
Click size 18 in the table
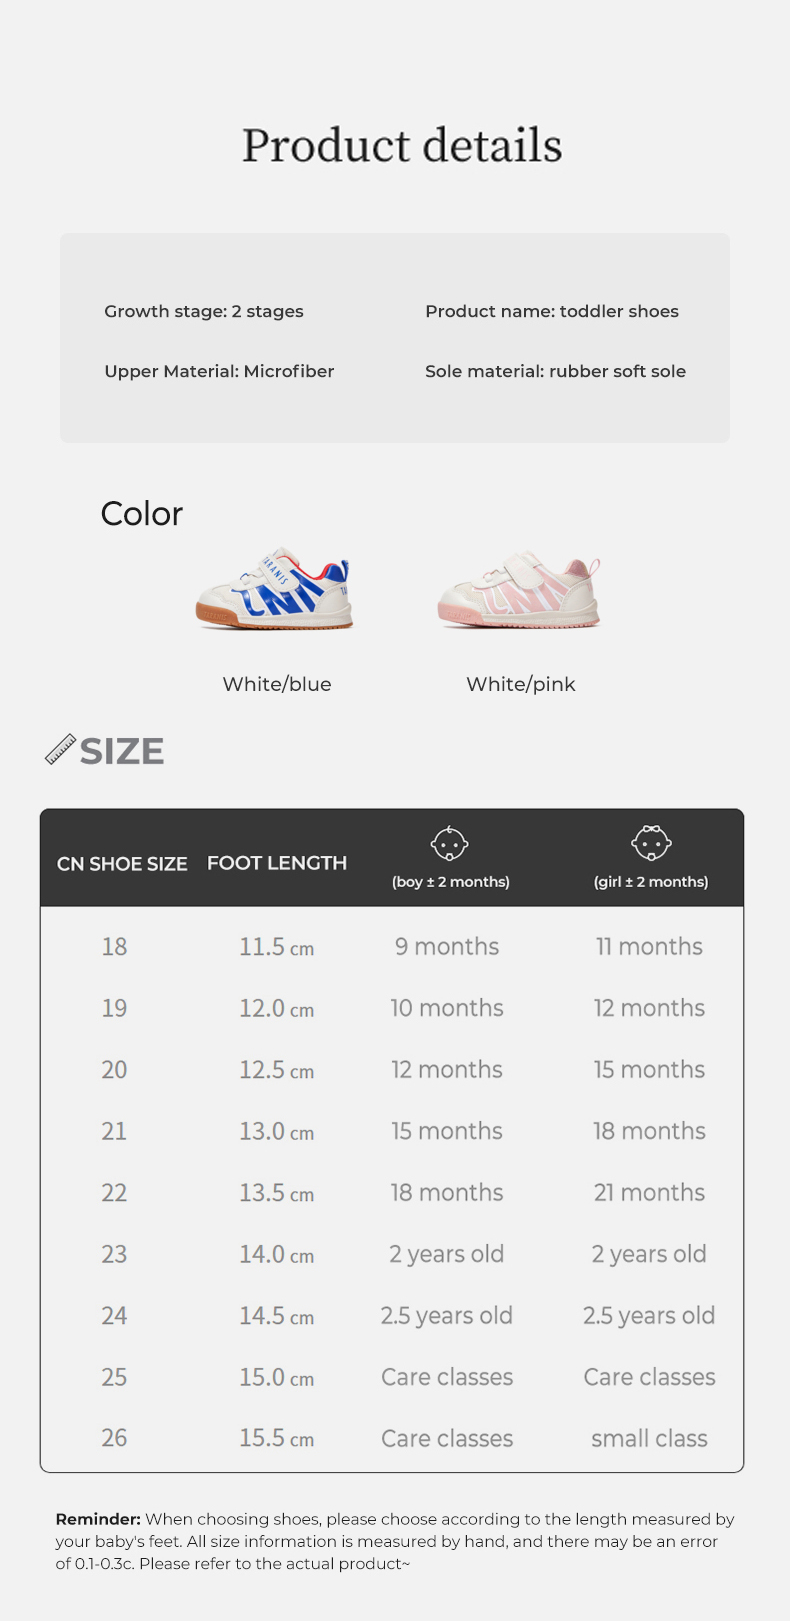click(x=114, y=946)
